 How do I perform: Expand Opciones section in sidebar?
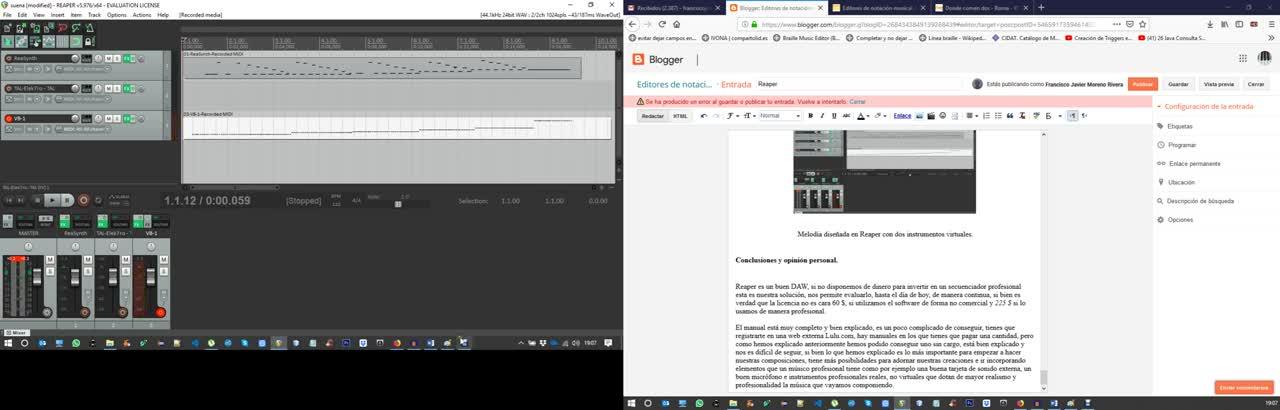pyautogui.click(x=1180, y=219)
